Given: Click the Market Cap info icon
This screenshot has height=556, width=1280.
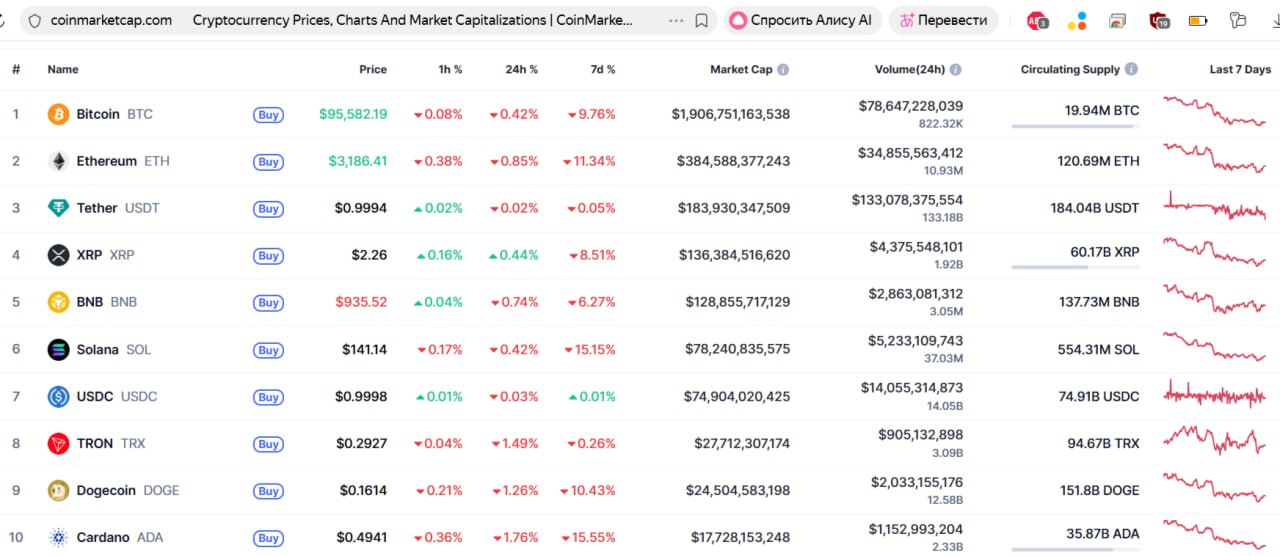Looking at the screenshot, I should pos(783,70).
